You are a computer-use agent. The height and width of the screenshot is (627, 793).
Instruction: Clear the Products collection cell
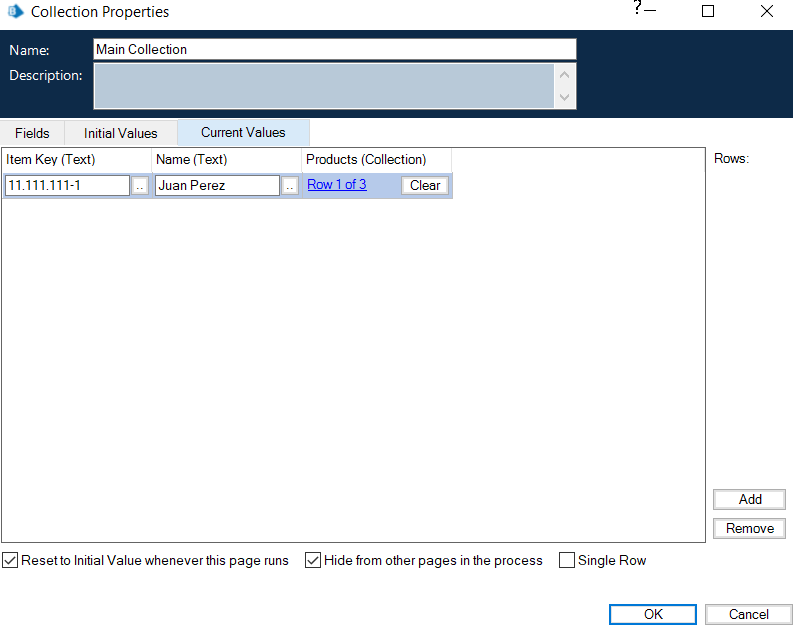(x=425, y=186)
